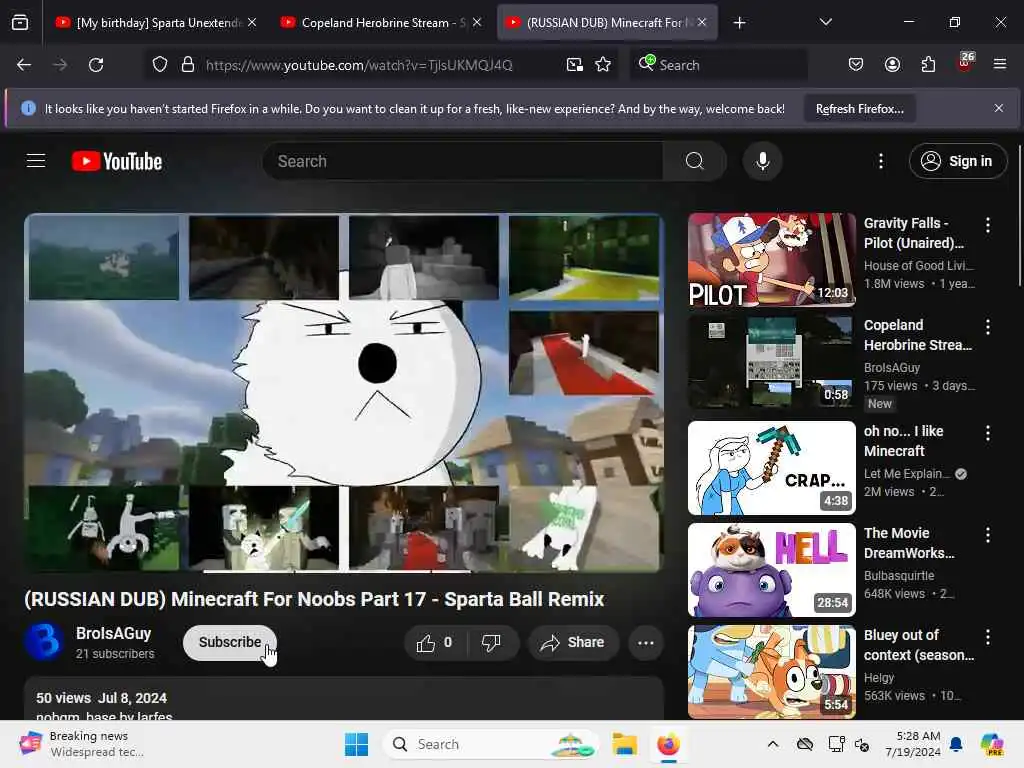Image resolution: width=1024 pixels, height=768 pixels.
Task: Open Firefox account icon
Action: 893,65
